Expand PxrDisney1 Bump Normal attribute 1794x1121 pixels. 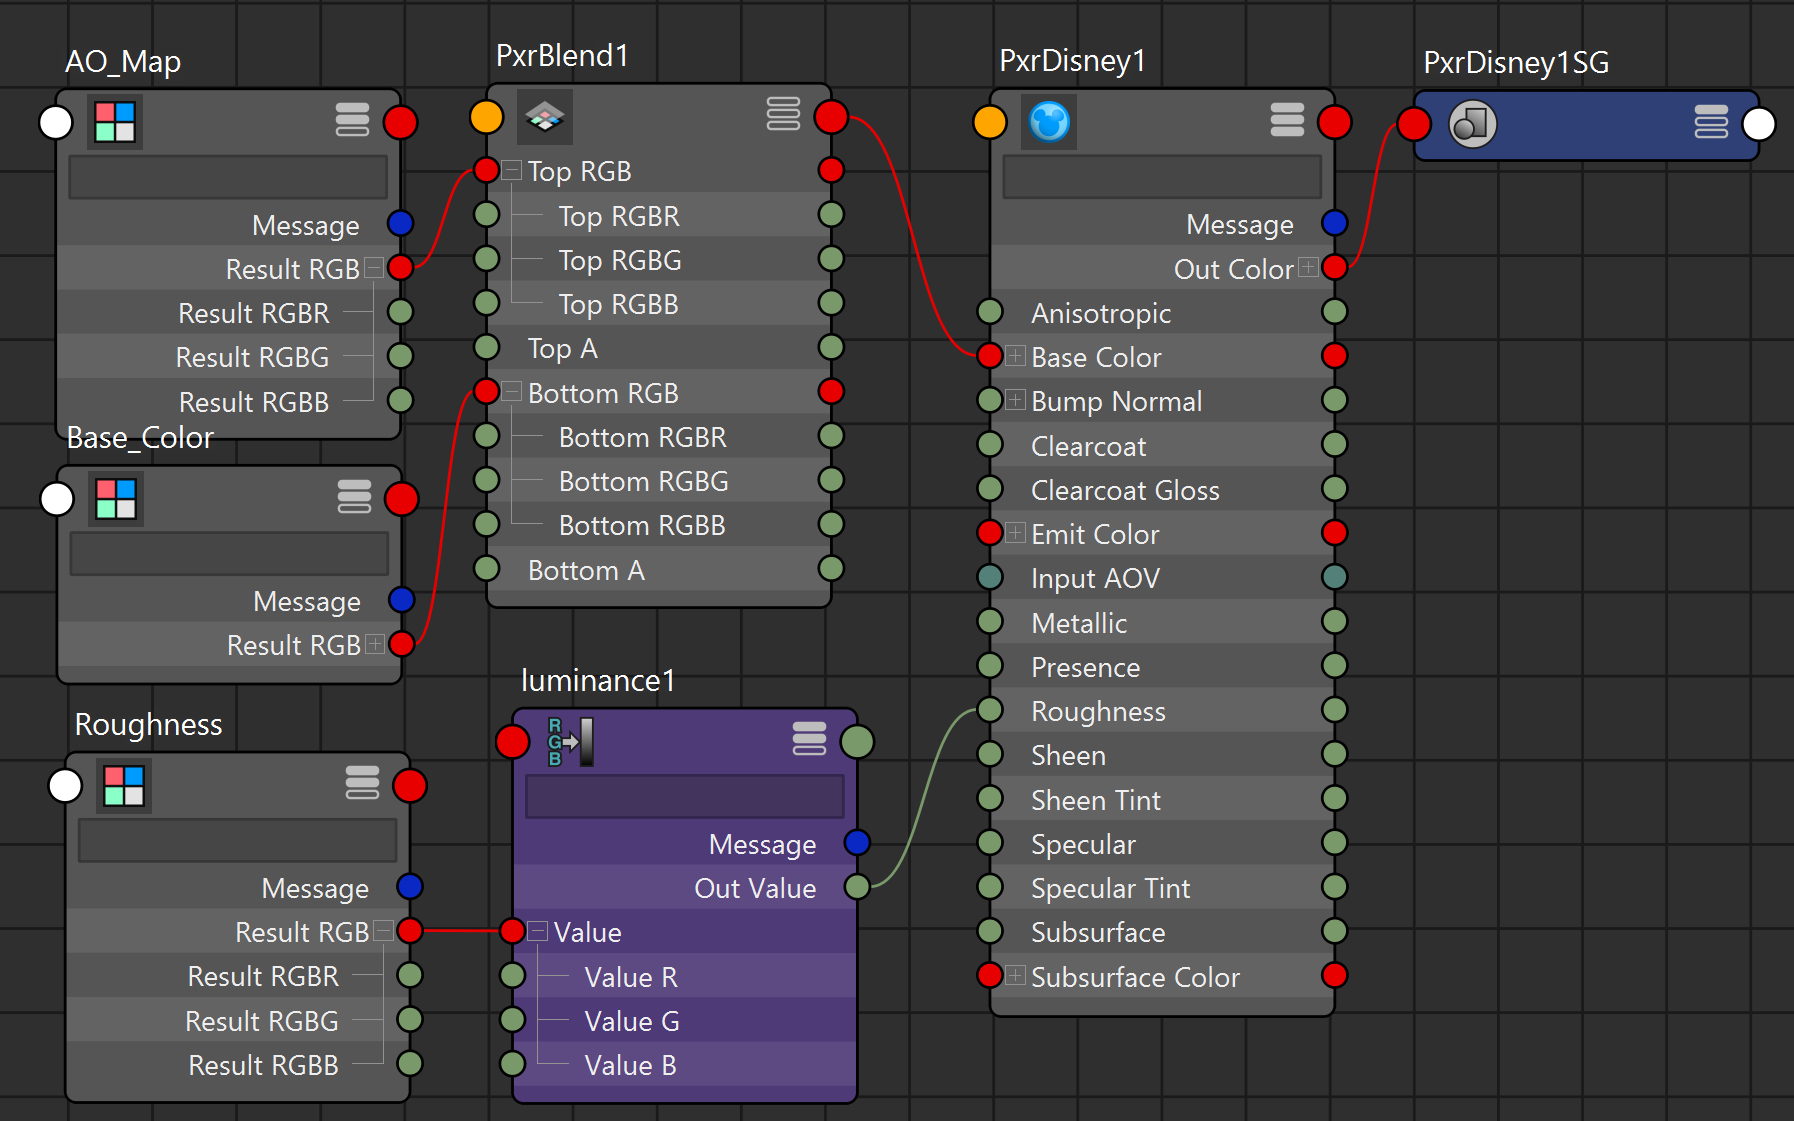(1016, 400)
